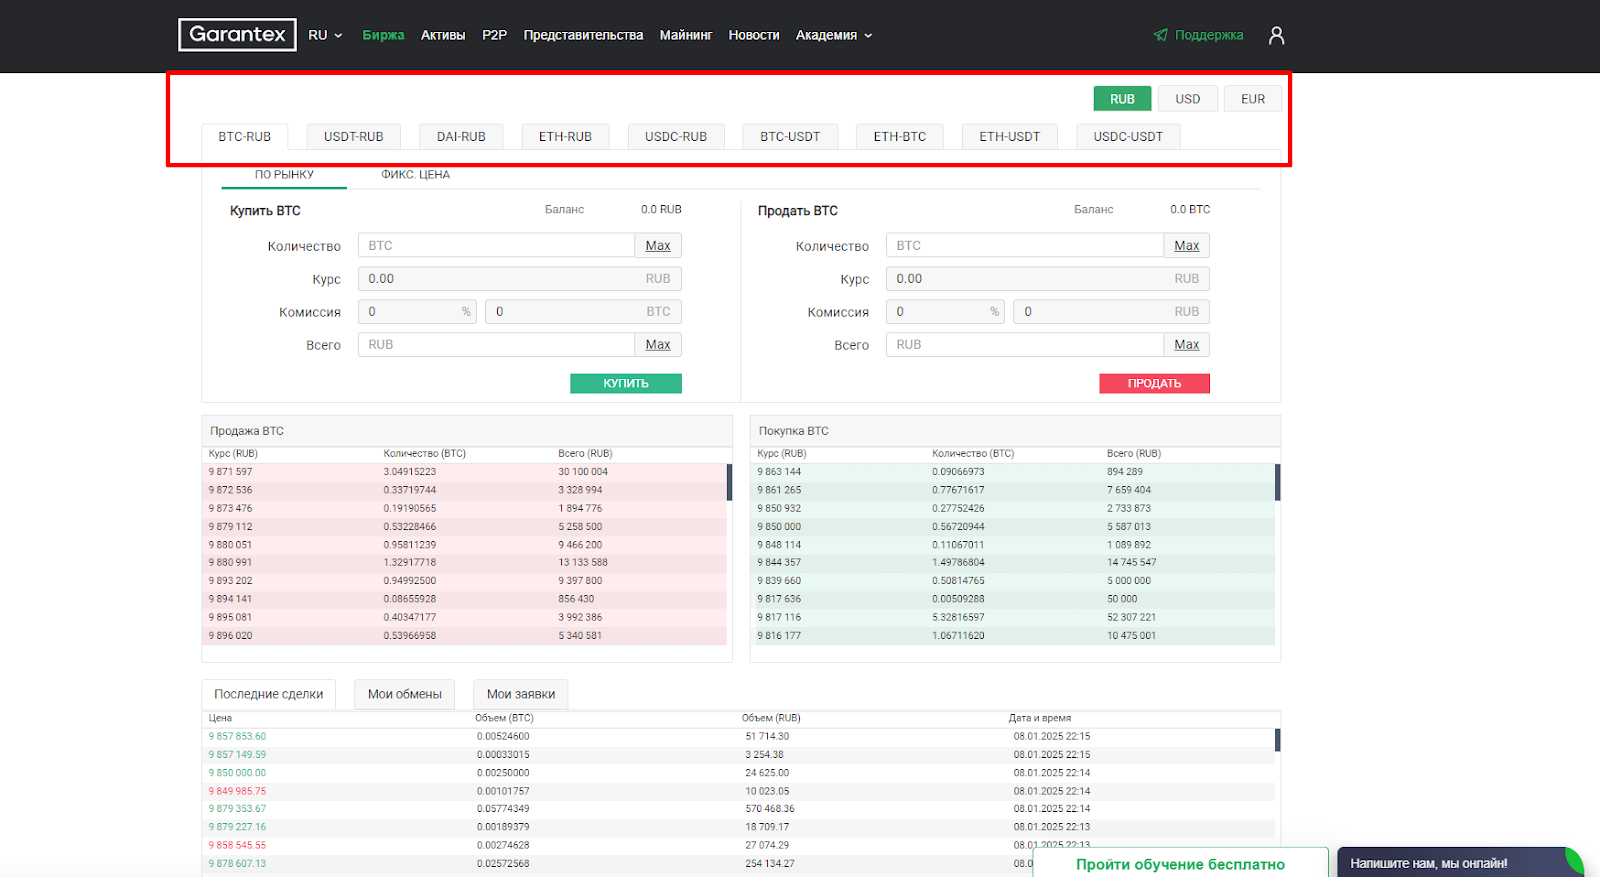Click buy Всего RUB input field
The width and height of the screenshot is (1600, 877).
coord(496,345)
